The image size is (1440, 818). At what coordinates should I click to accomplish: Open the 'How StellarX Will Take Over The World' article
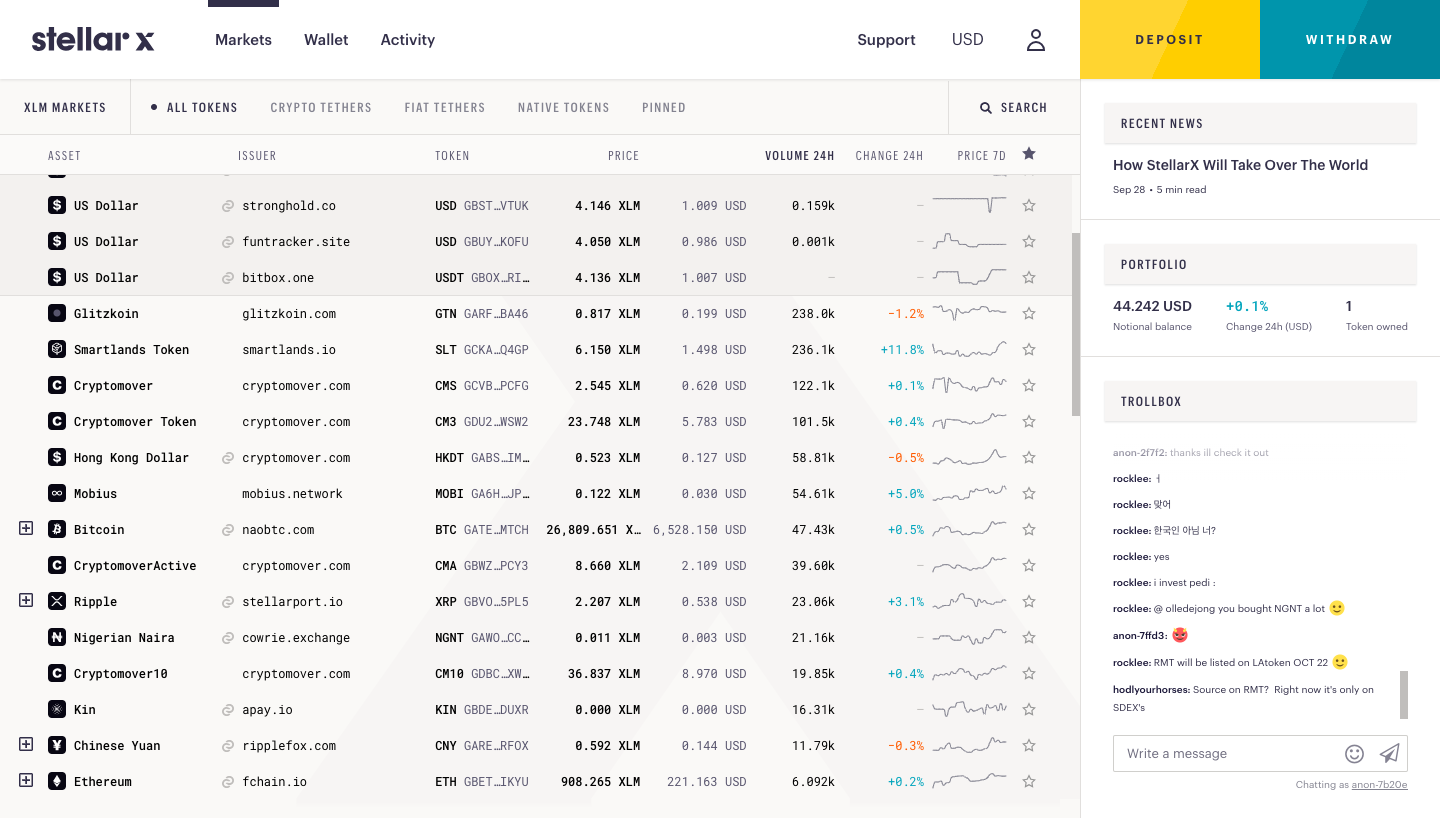click(x=1240, y=165)
